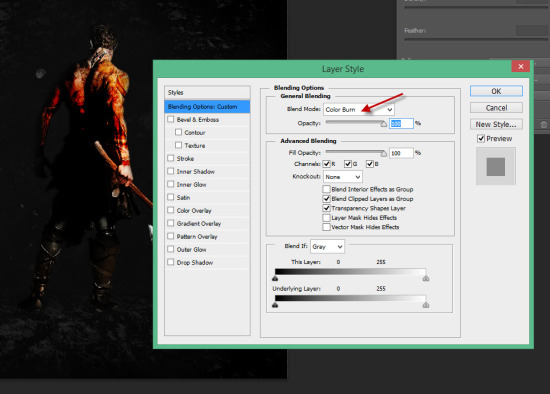This screenshot has width=550, height=394.
Task: Uncheck the Preview checkbox
Action: (481, 139)
